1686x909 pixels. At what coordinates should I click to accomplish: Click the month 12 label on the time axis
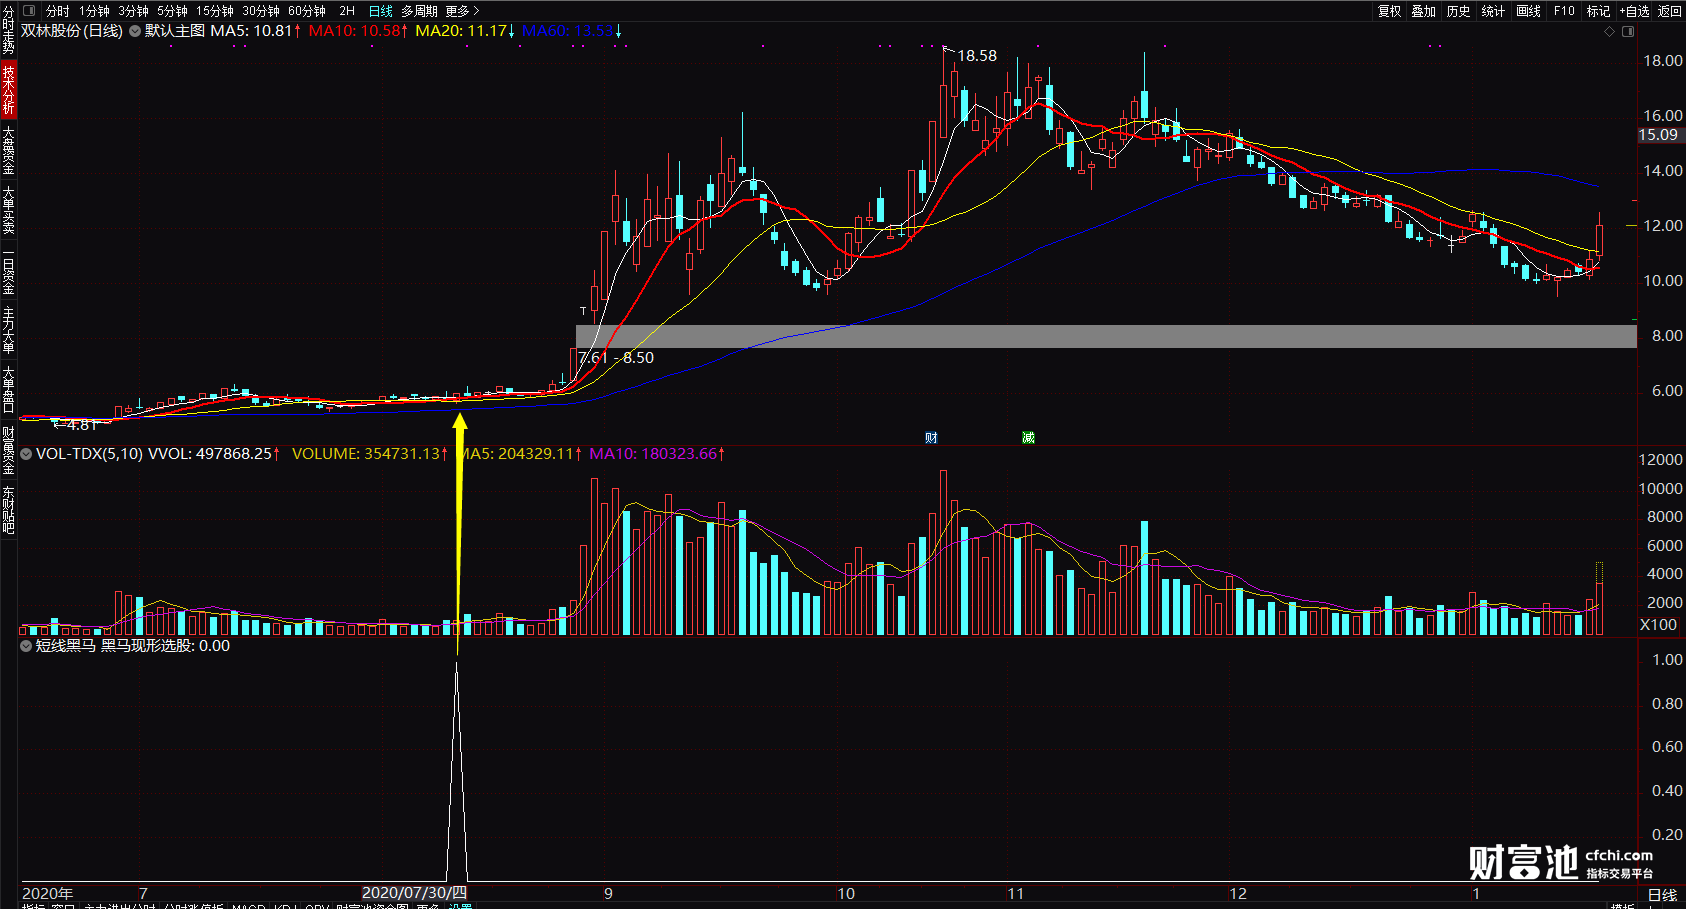[x=1238, y=893]
